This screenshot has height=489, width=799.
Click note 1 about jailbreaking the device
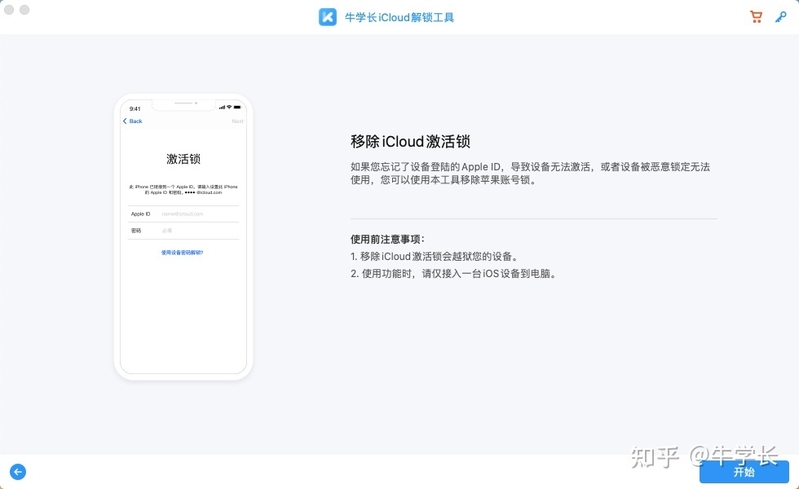434,256
